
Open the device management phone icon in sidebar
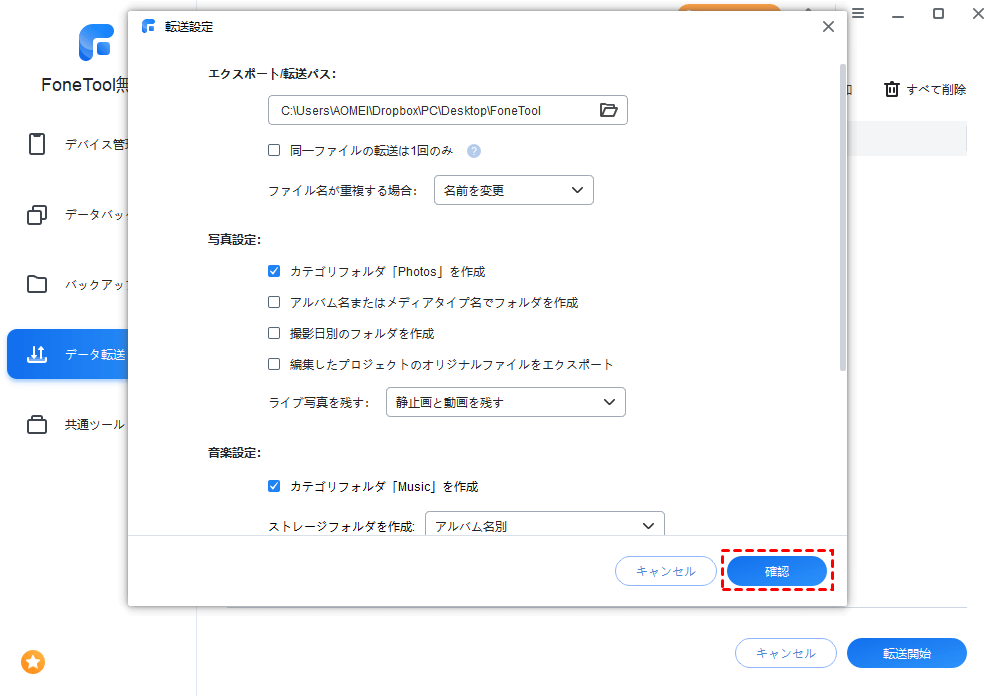pos(37,144)
